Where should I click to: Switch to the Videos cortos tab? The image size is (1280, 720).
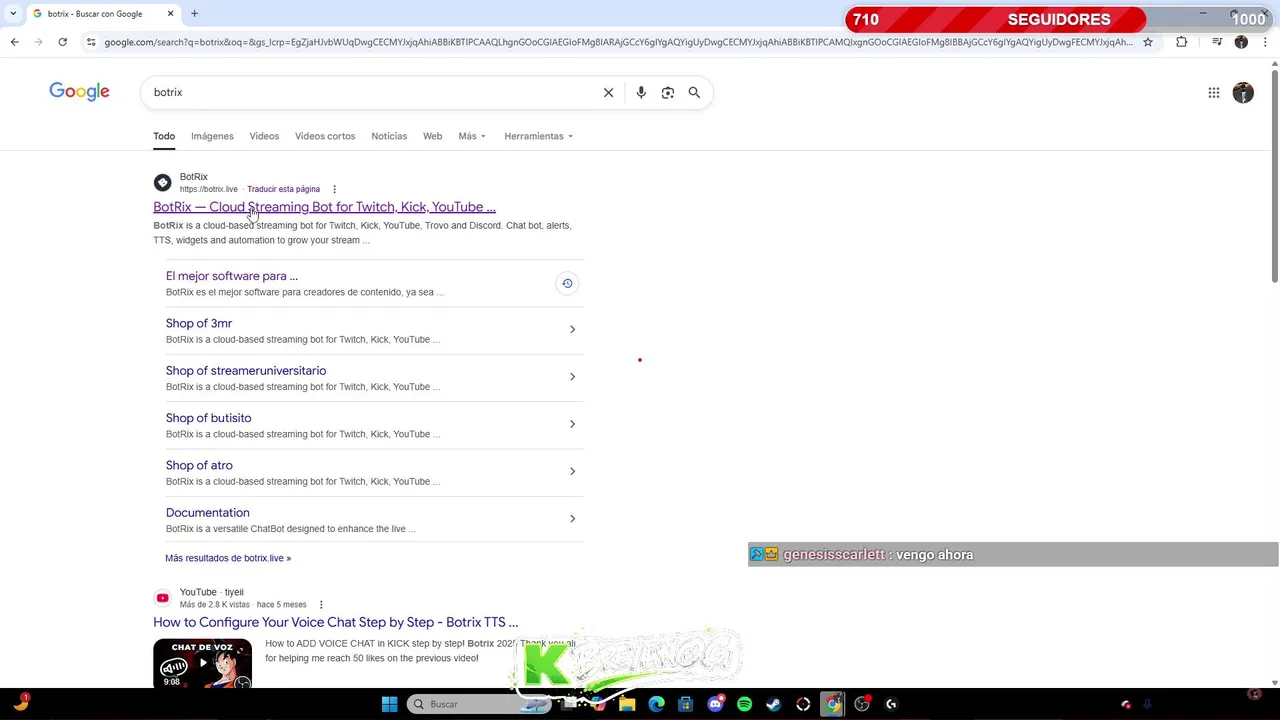pos(325,136)
